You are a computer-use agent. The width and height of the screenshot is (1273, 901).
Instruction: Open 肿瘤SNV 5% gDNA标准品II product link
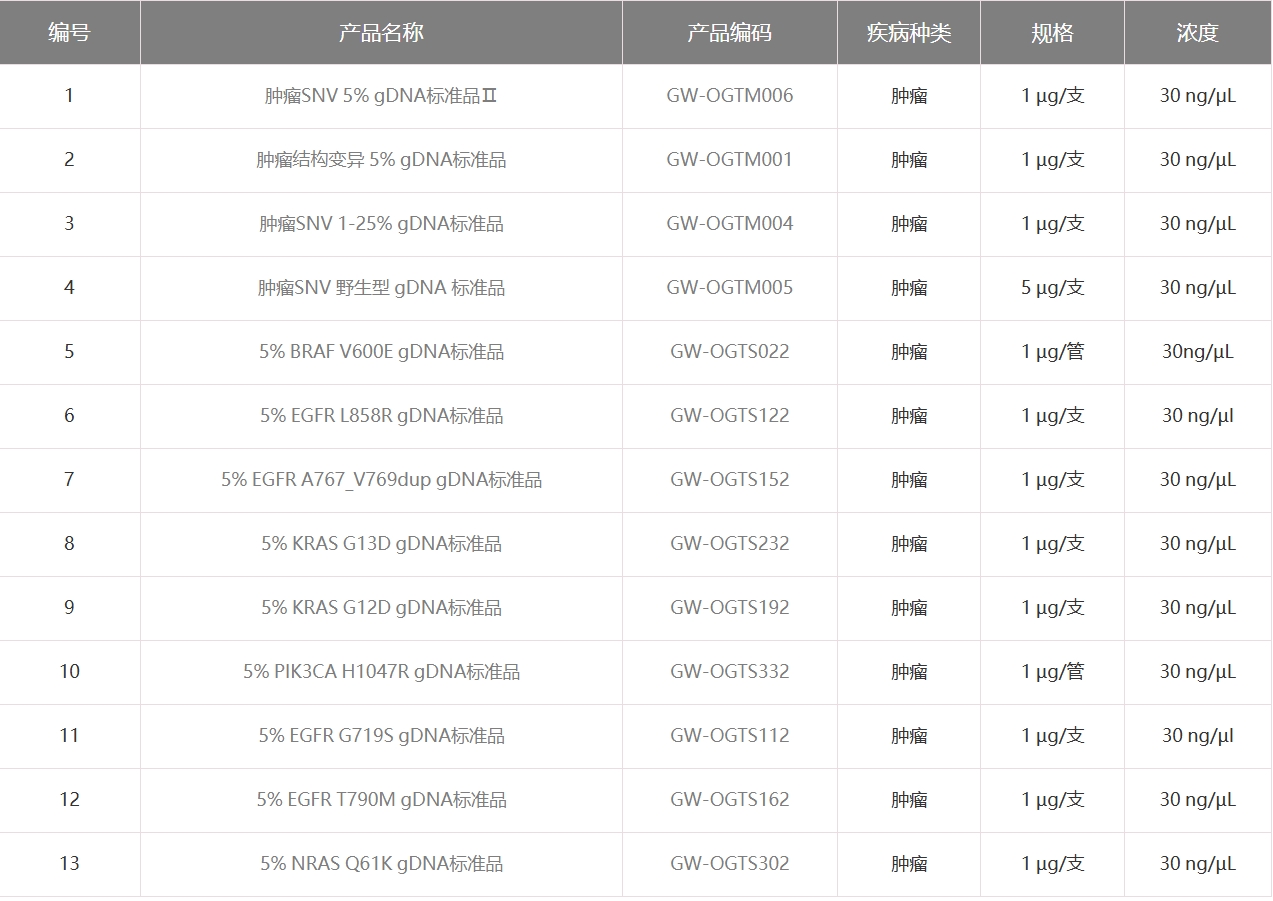point(381,96)
